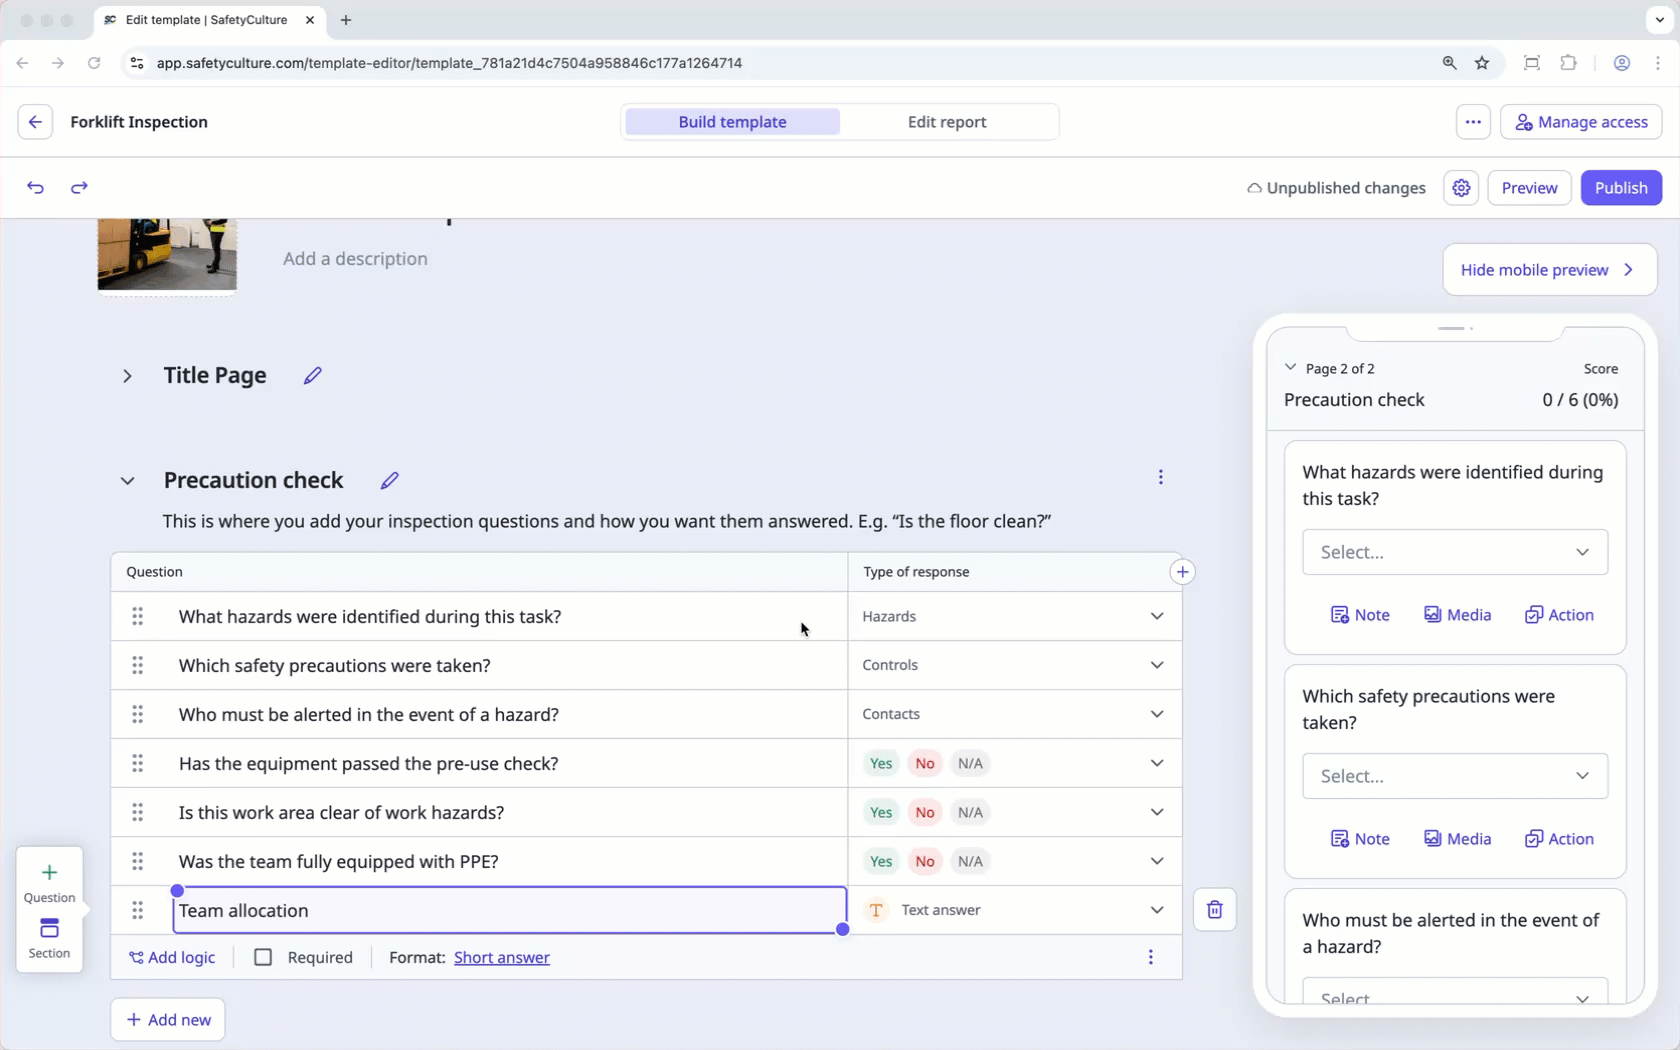Add Action under hazards question in mobile preview
Screen dimensions: 1680x1050
(x=1559, y=615)
